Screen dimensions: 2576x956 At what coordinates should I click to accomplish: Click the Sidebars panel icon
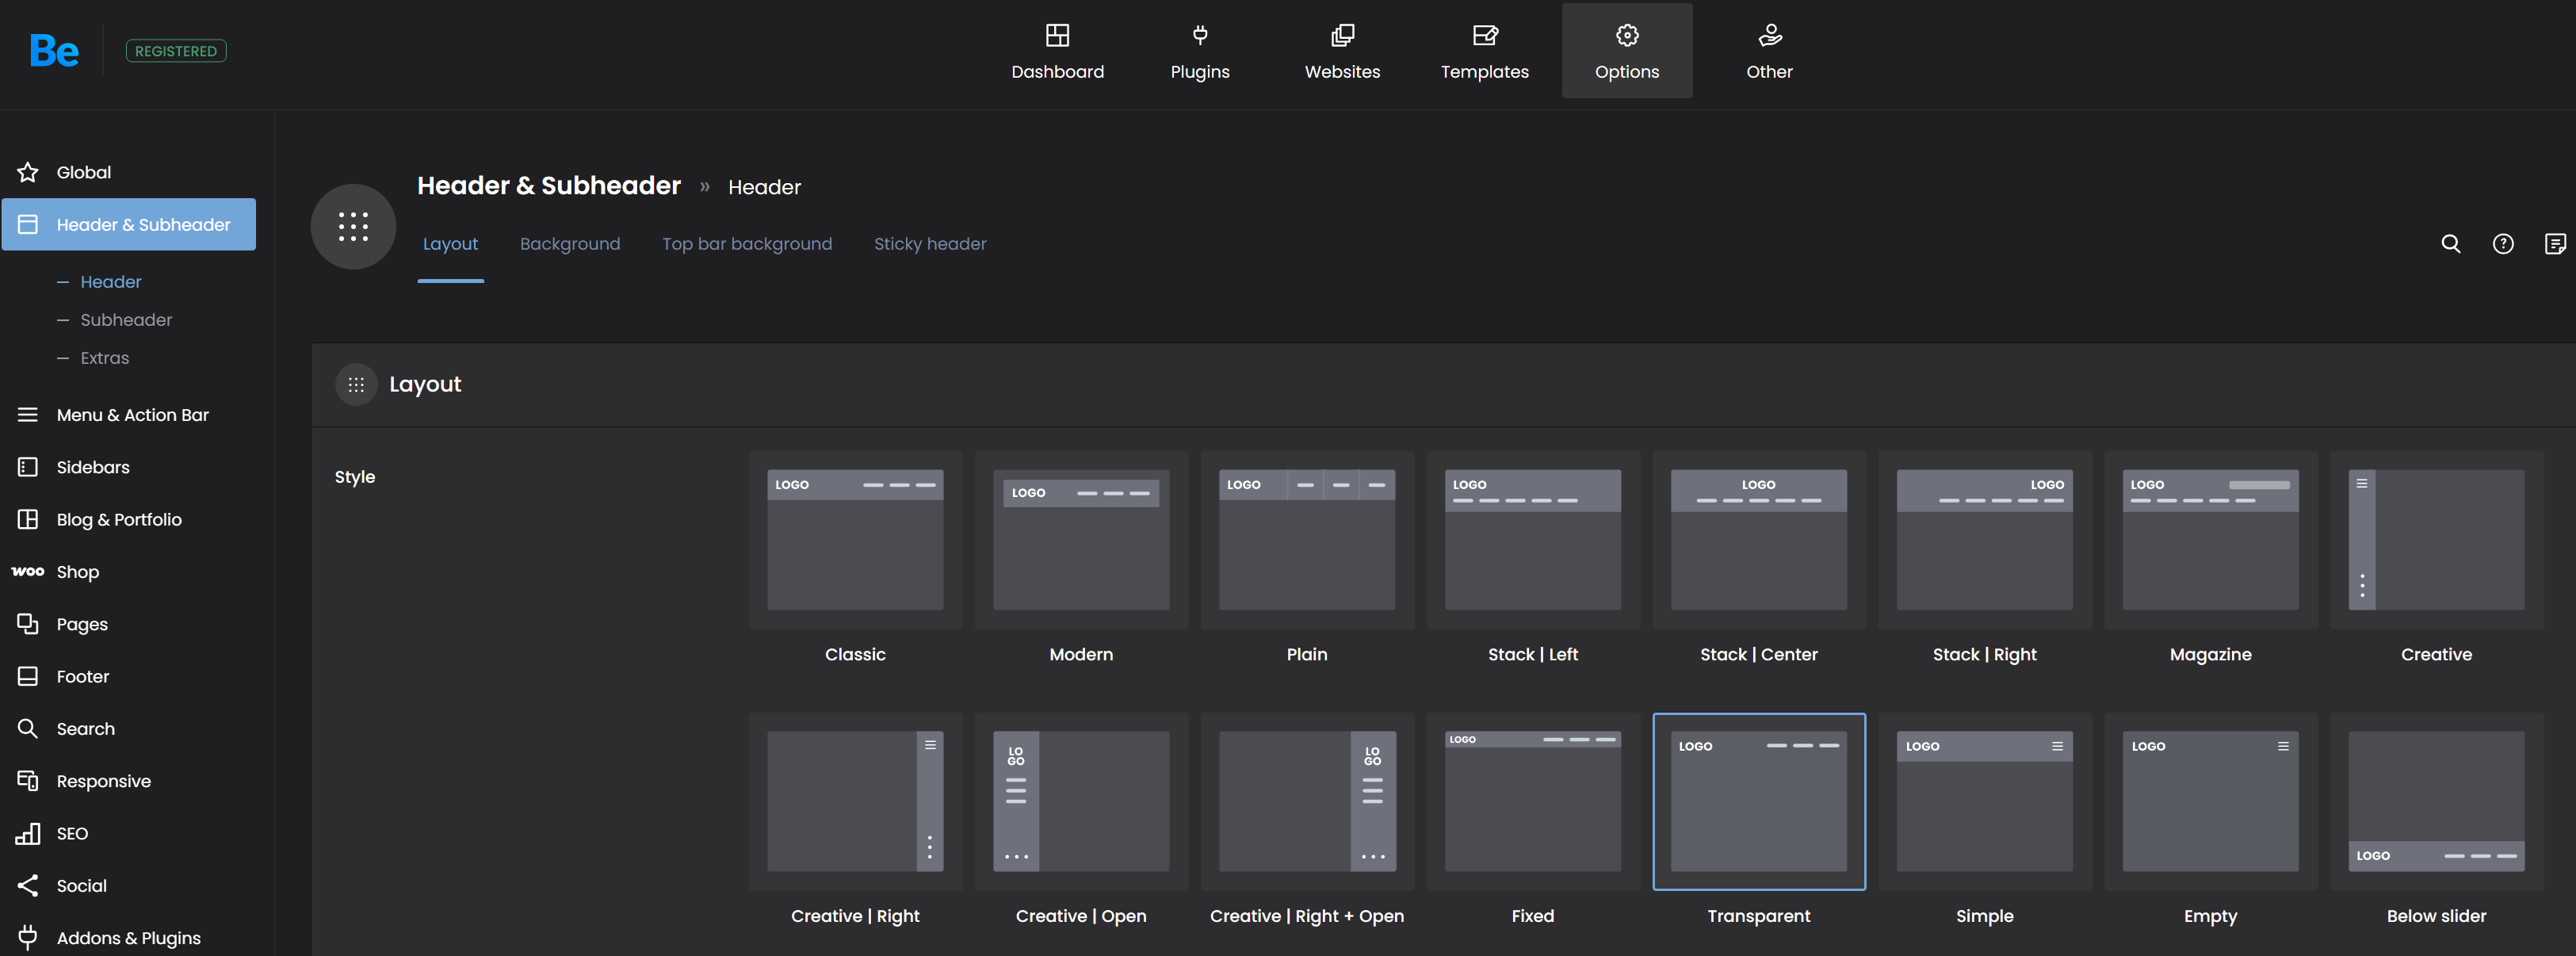tap(28, 467)
